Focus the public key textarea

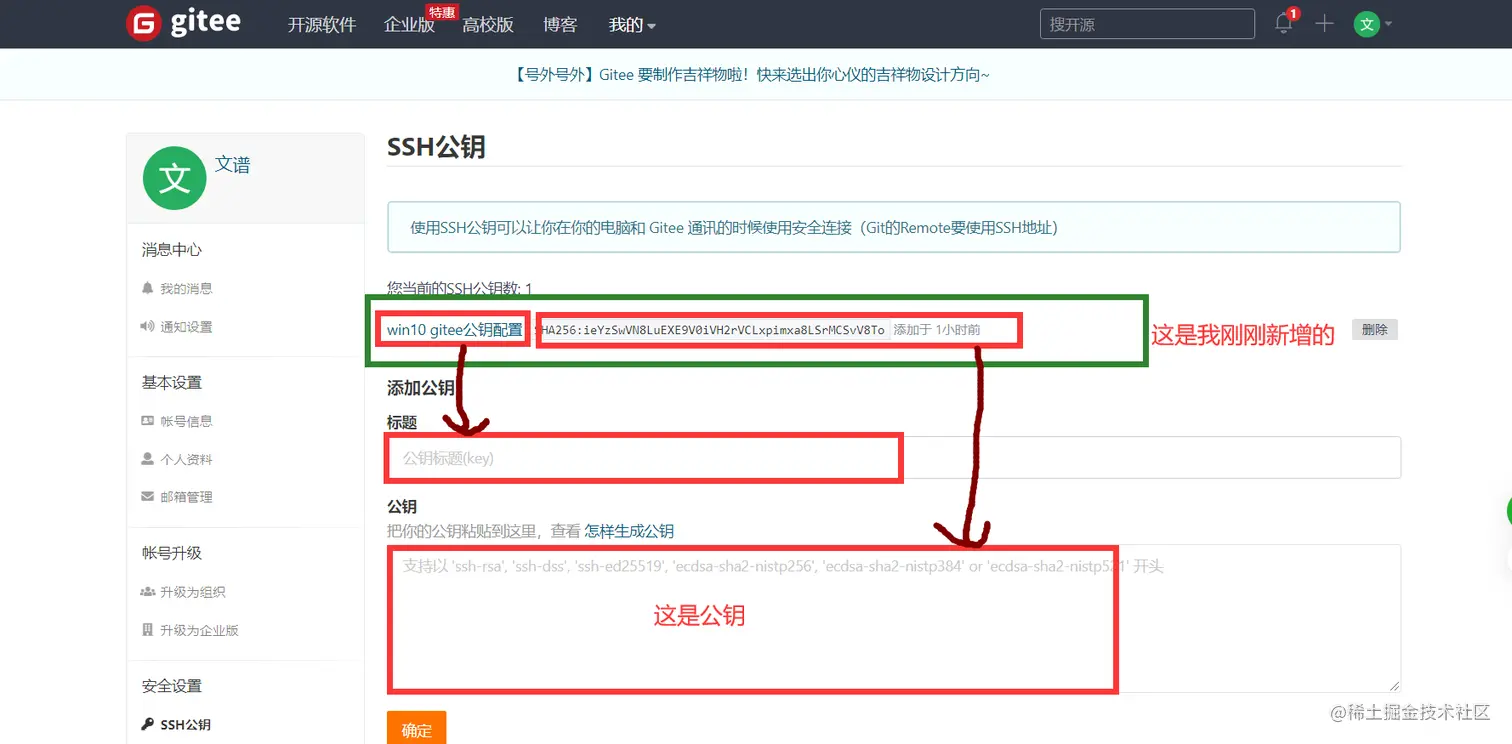894,618
